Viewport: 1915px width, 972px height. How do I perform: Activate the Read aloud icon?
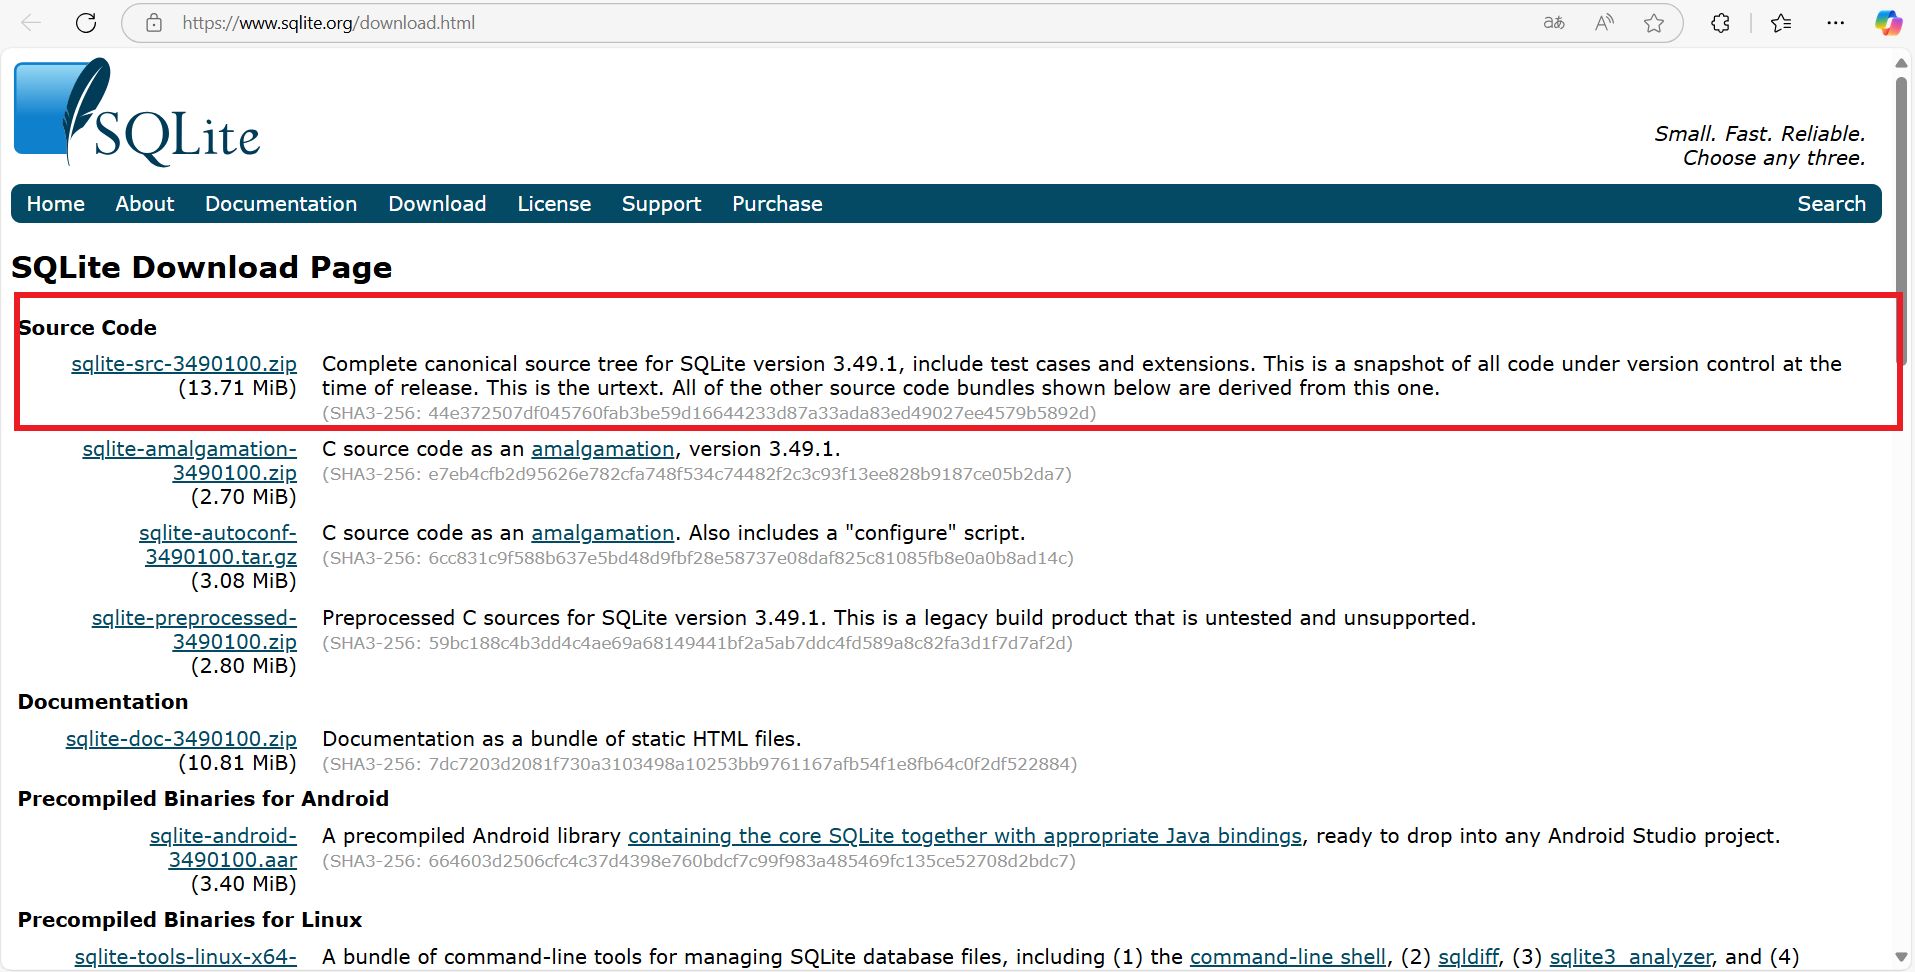click(x=1604, y=23)
